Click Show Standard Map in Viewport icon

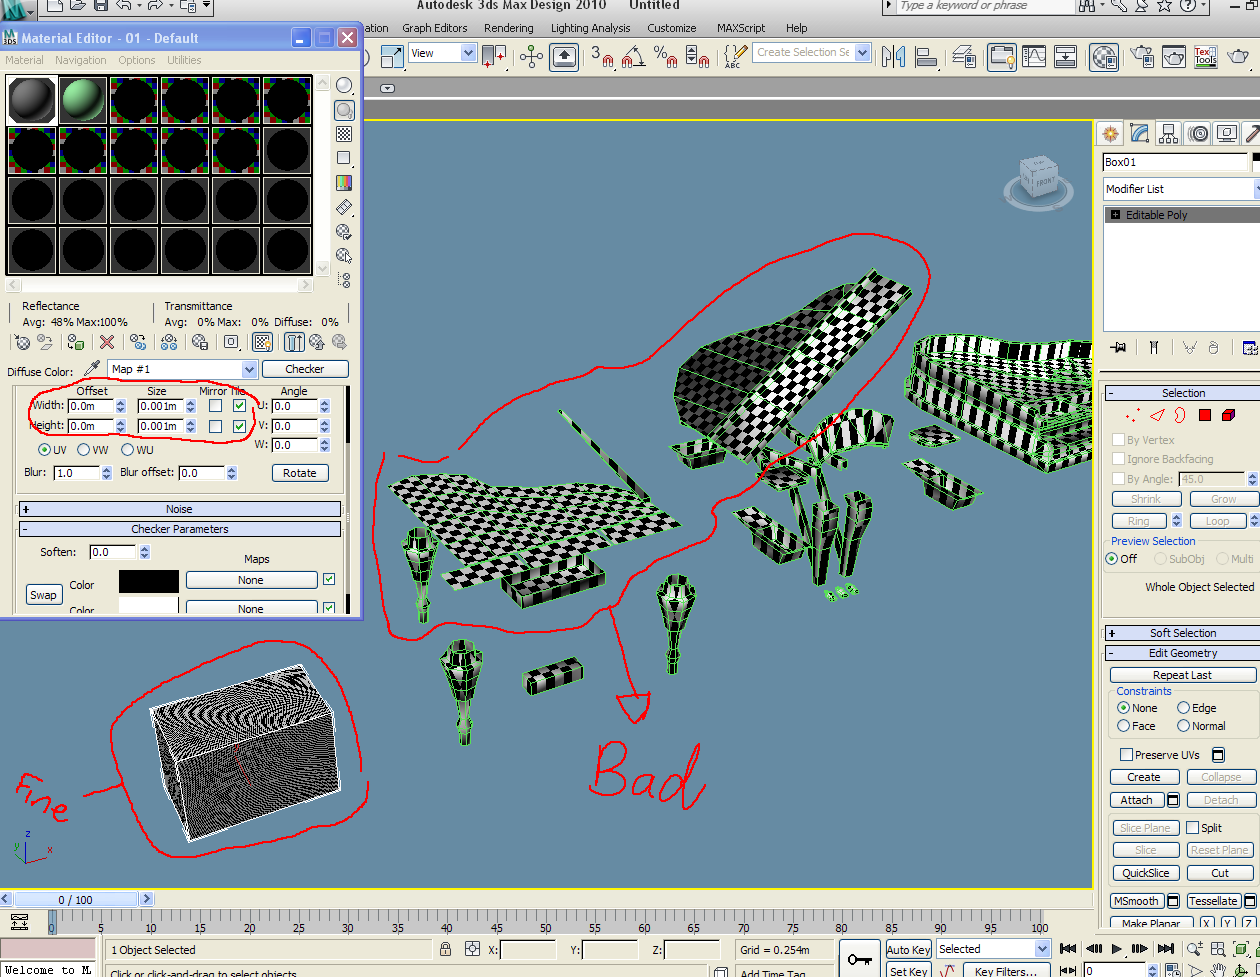[x=262, y=342]
